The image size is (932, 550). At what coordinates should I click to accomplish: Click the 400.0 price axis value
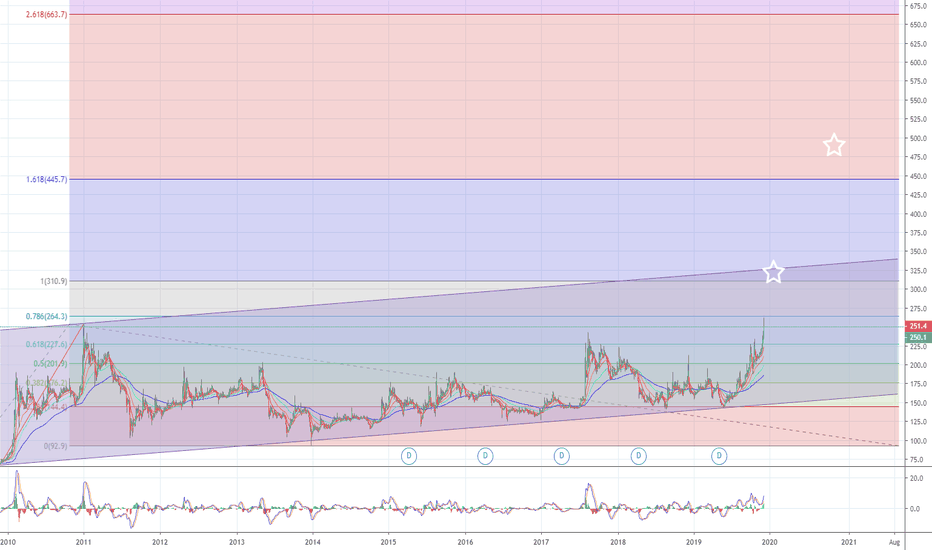point(918,214)
